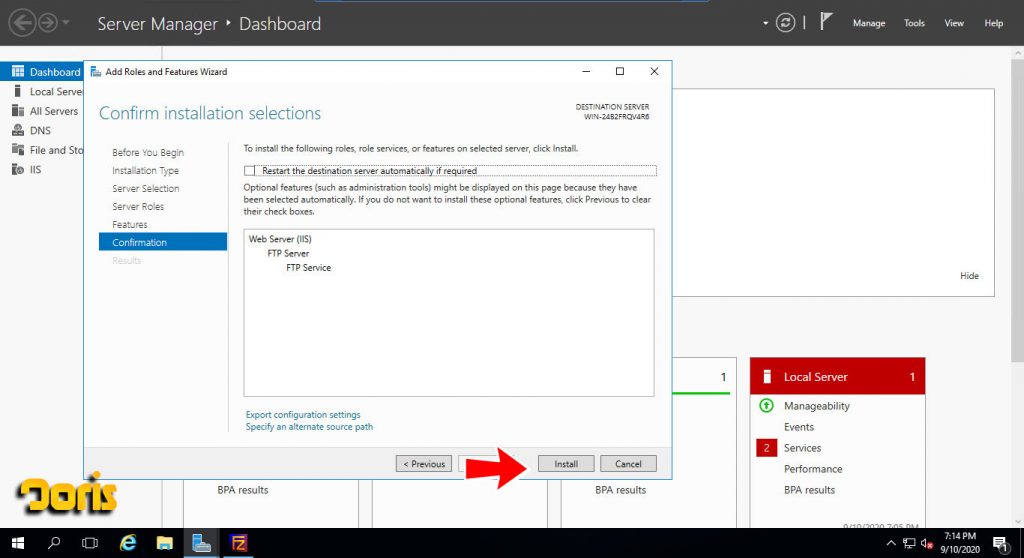Image resolution: width=1024 pixels, height=558 pixels.
Task: Open BPA results under Local Server tile
Action: [x=809, y=489]
